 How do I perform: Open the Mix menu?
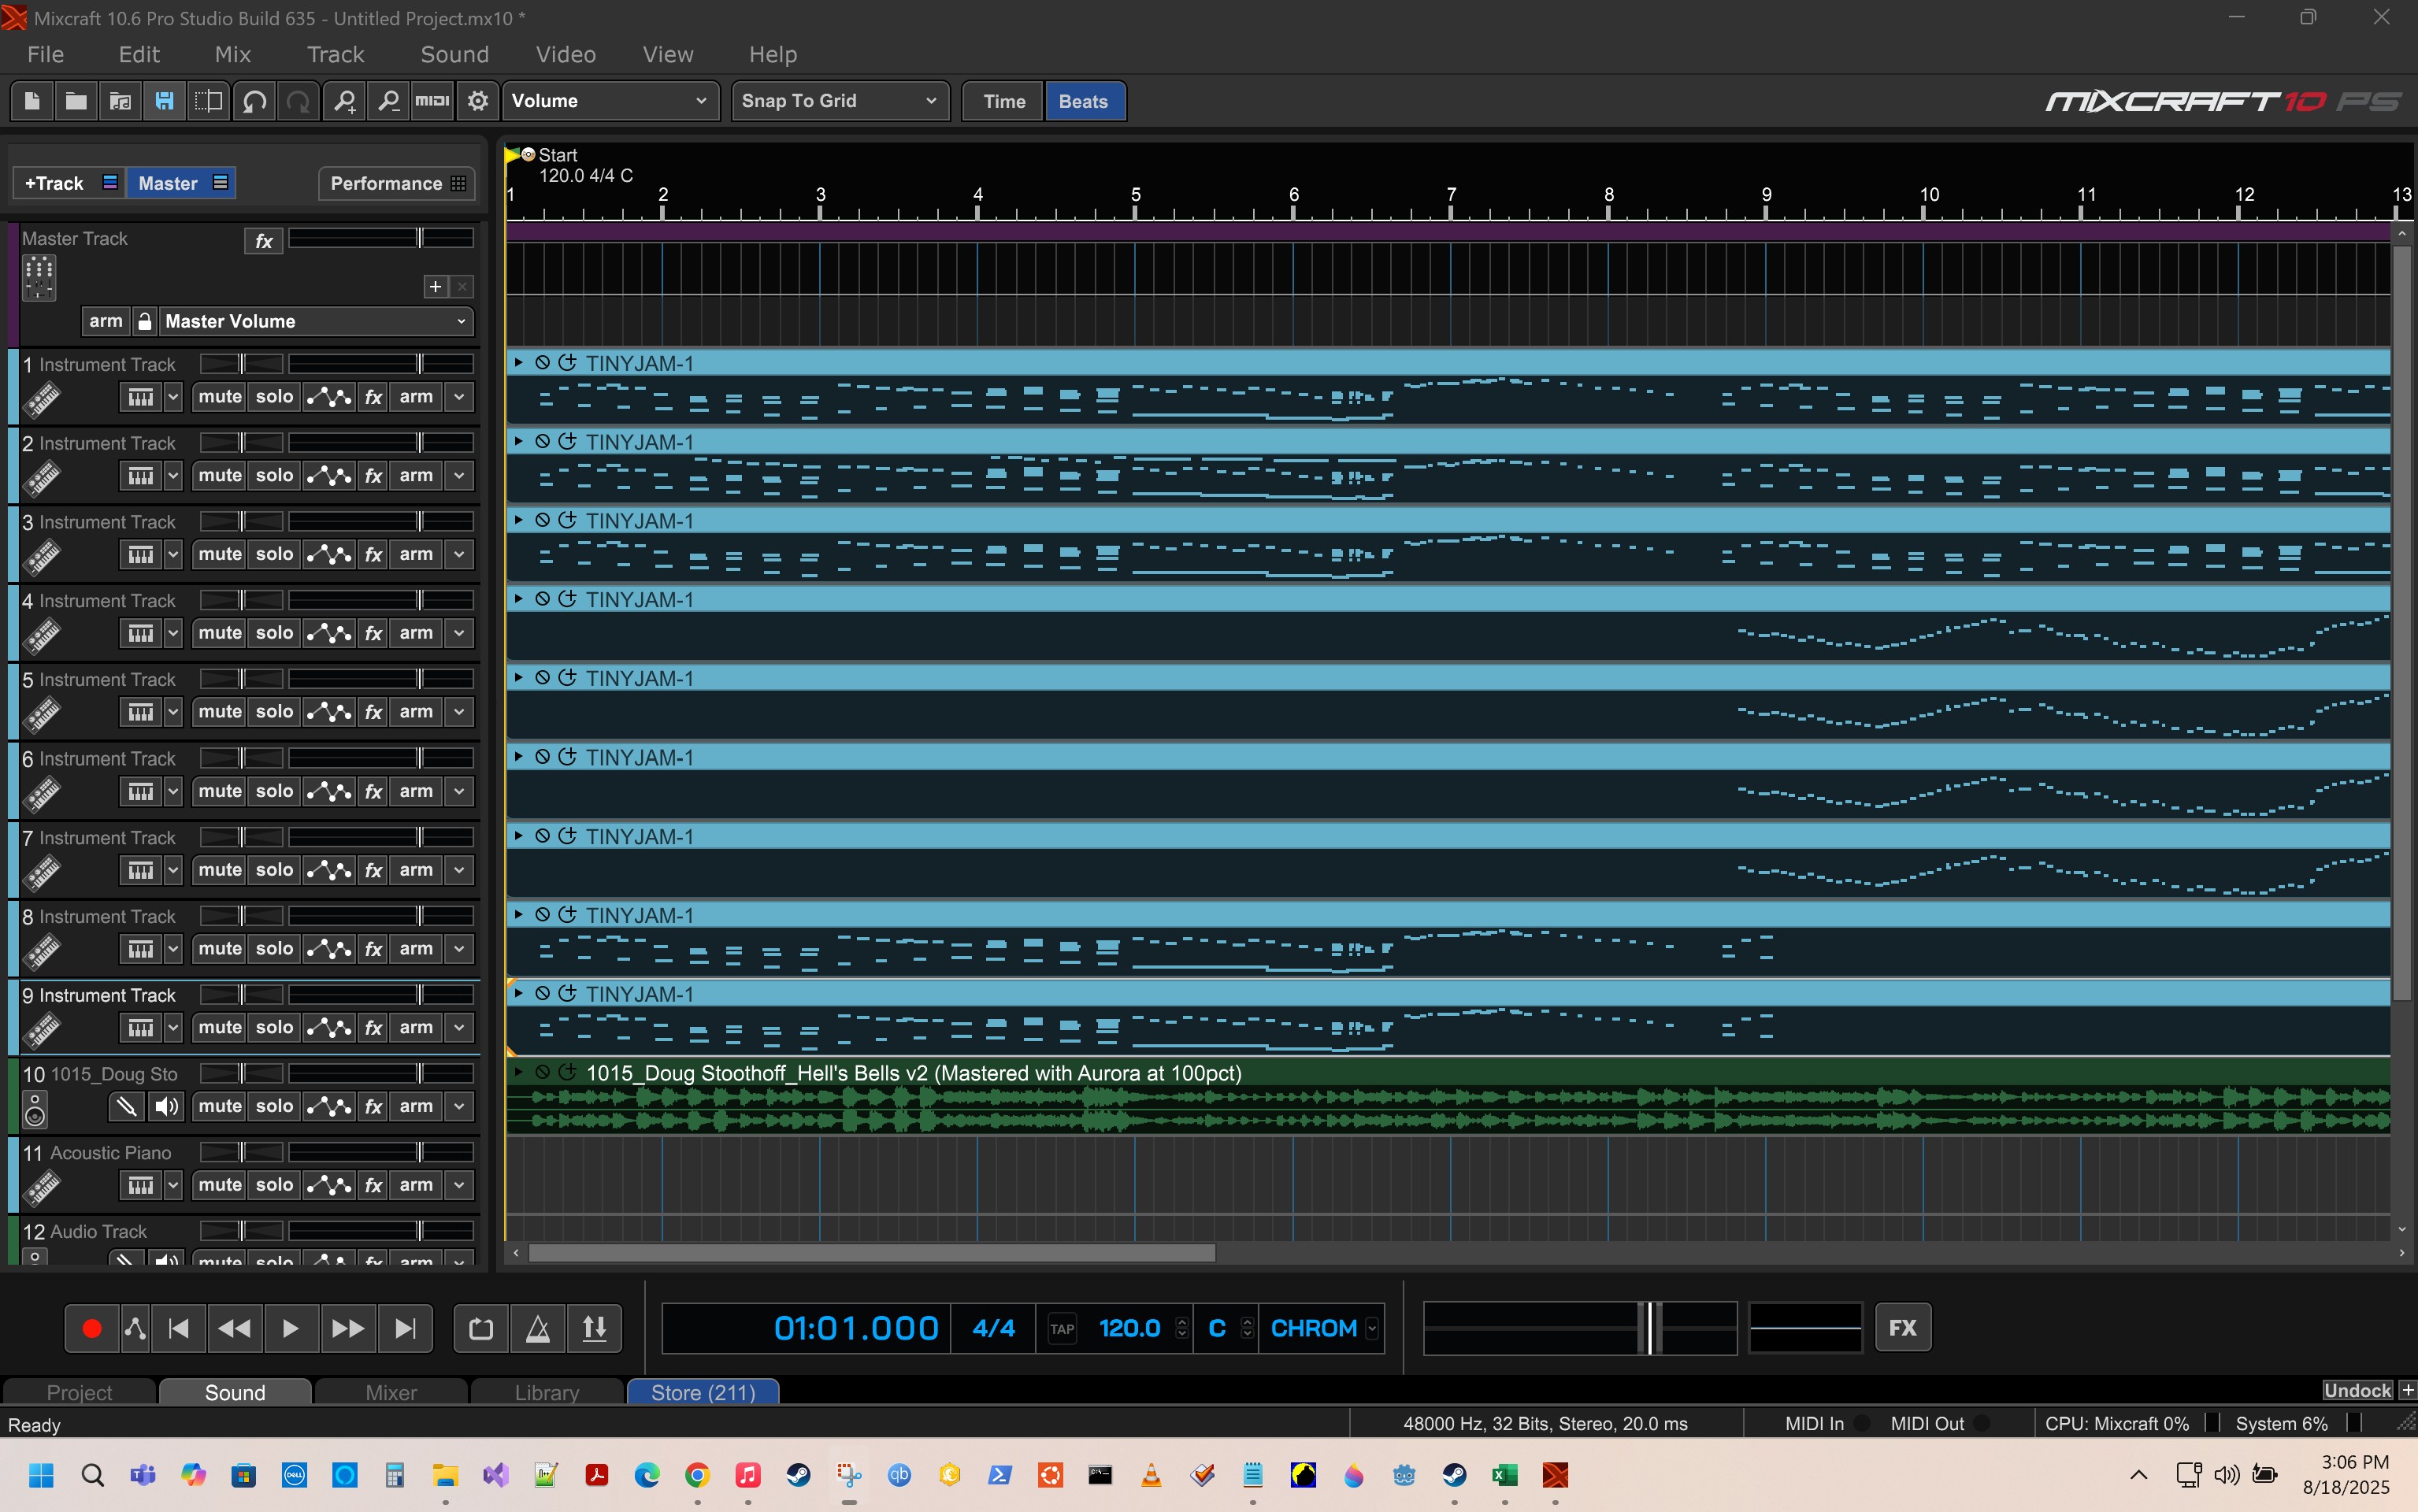click(232, 54)
